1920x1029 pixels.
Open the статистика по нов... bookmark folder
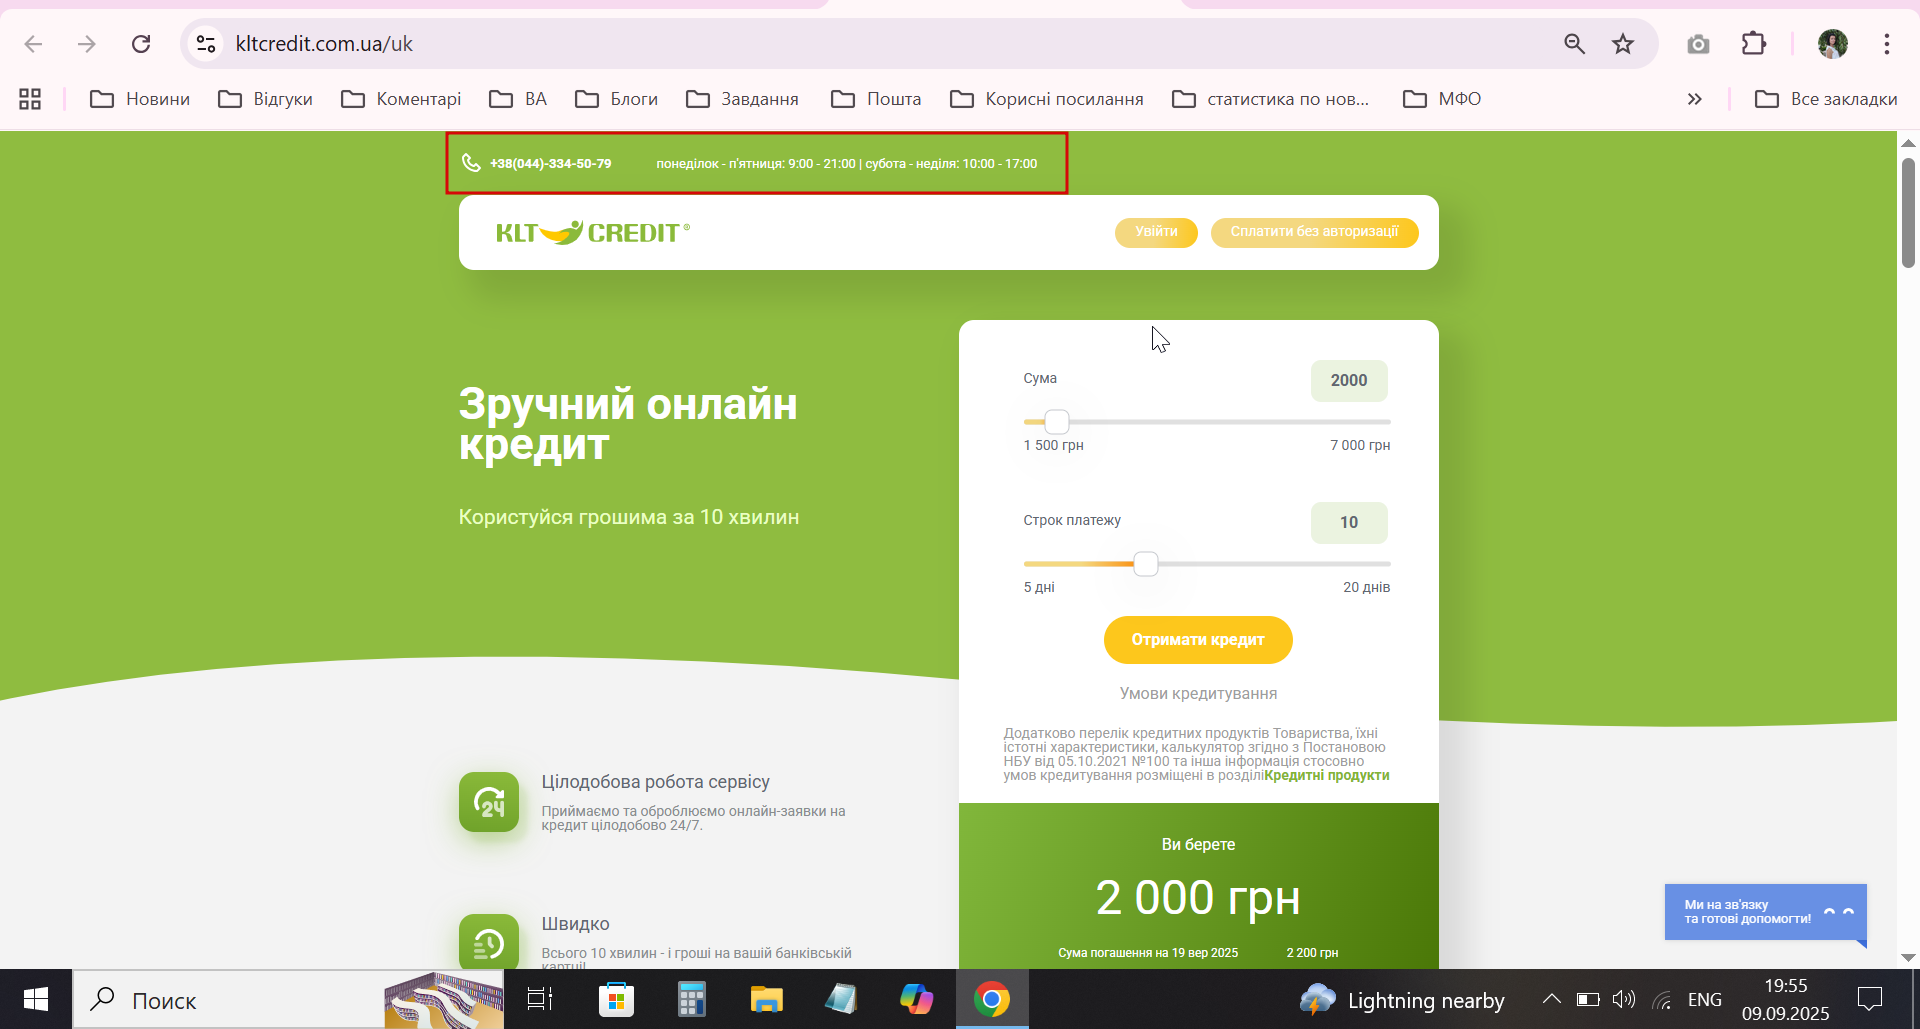click(1271, 99)
